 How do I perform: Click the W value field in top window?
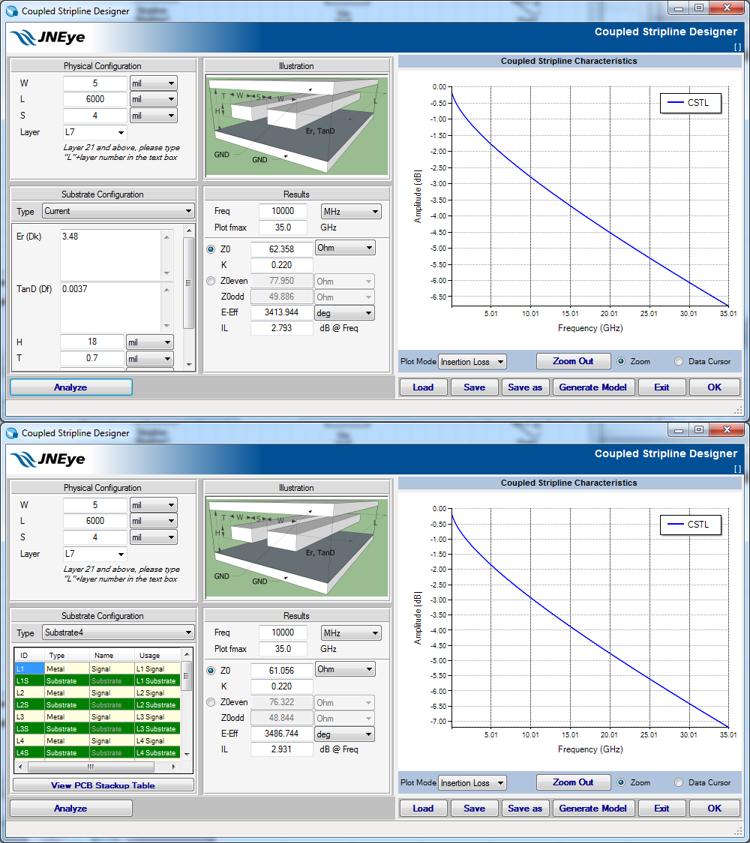(x=95, y=83)
